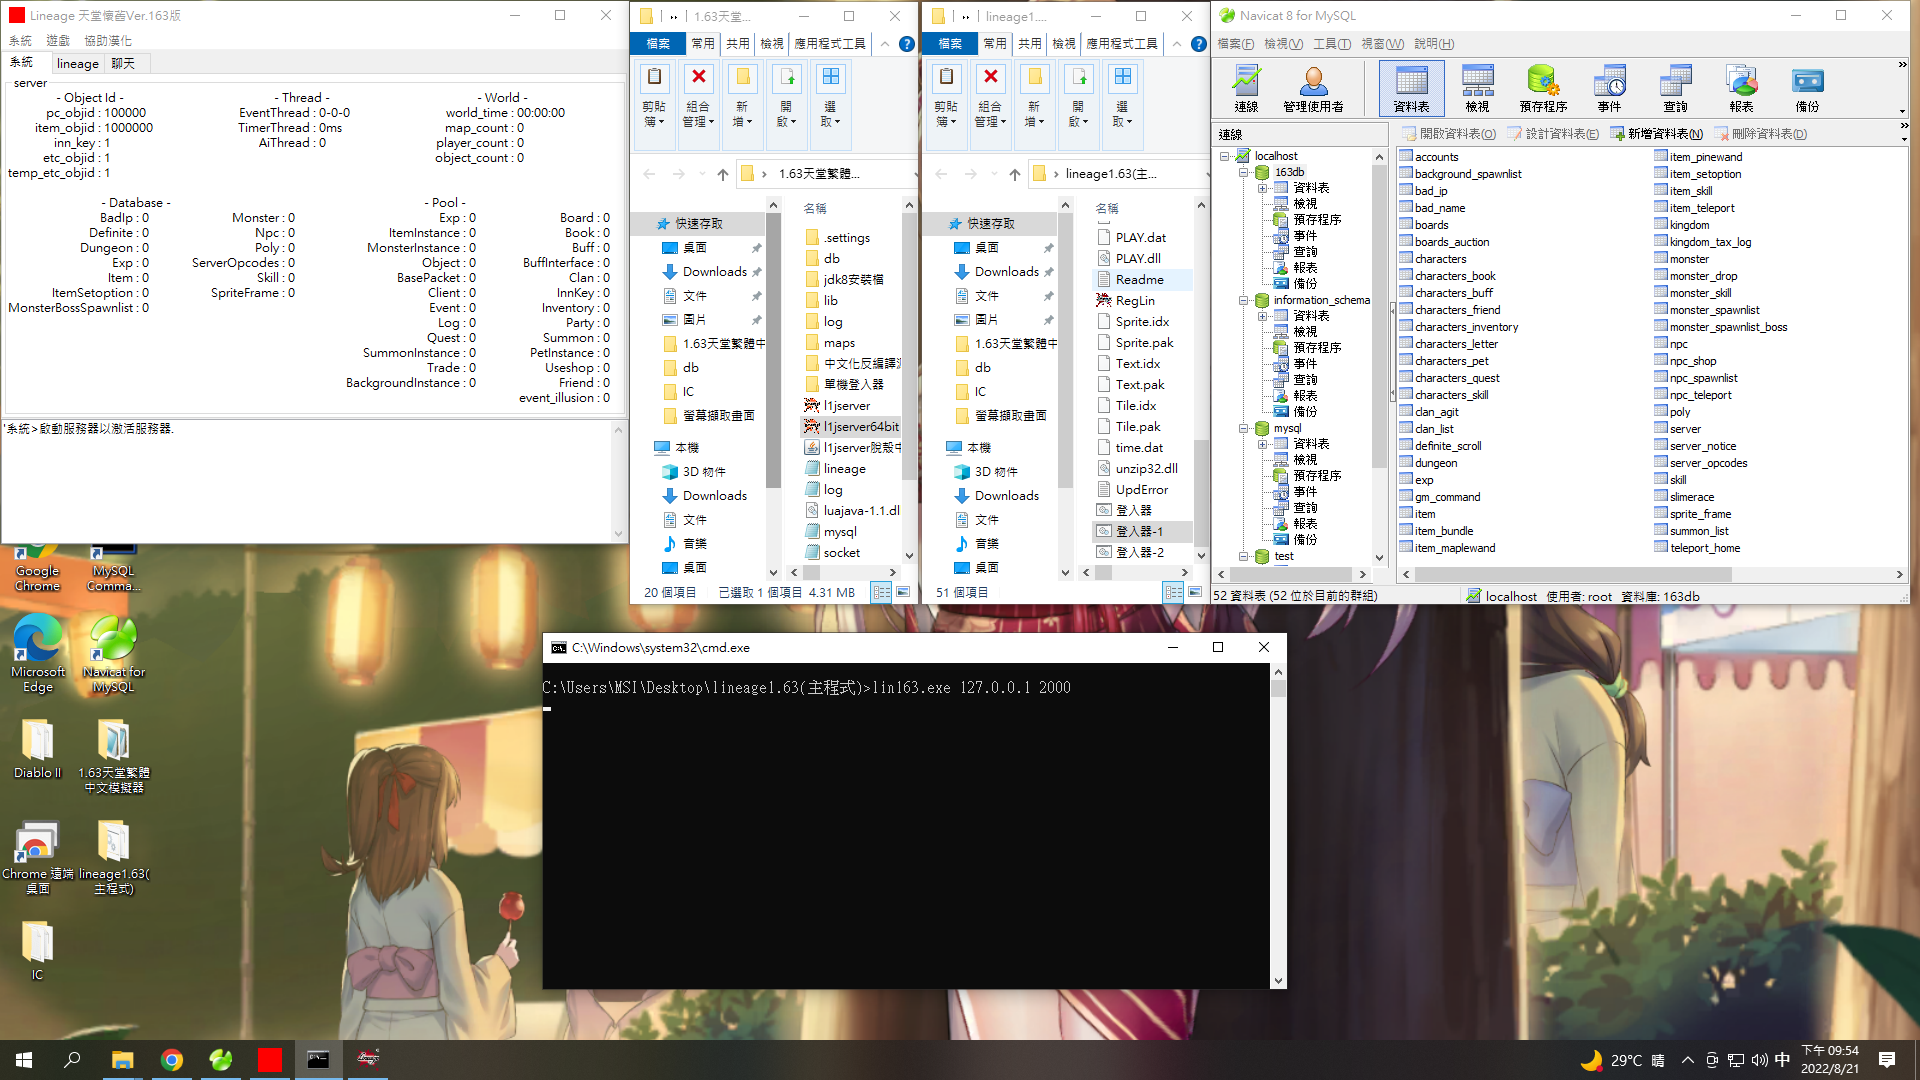The height and width of the screenshot is (1080, 1920).
Task: Click the 選取 select icon in right Explorer
Action: pos(1122,96)
